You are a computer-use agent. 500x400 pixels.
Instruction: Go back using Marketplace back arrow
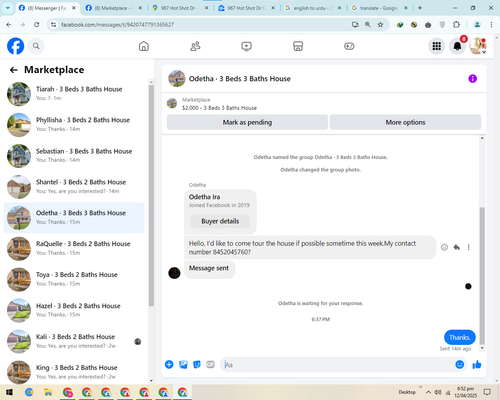click(x=14, y=70)
